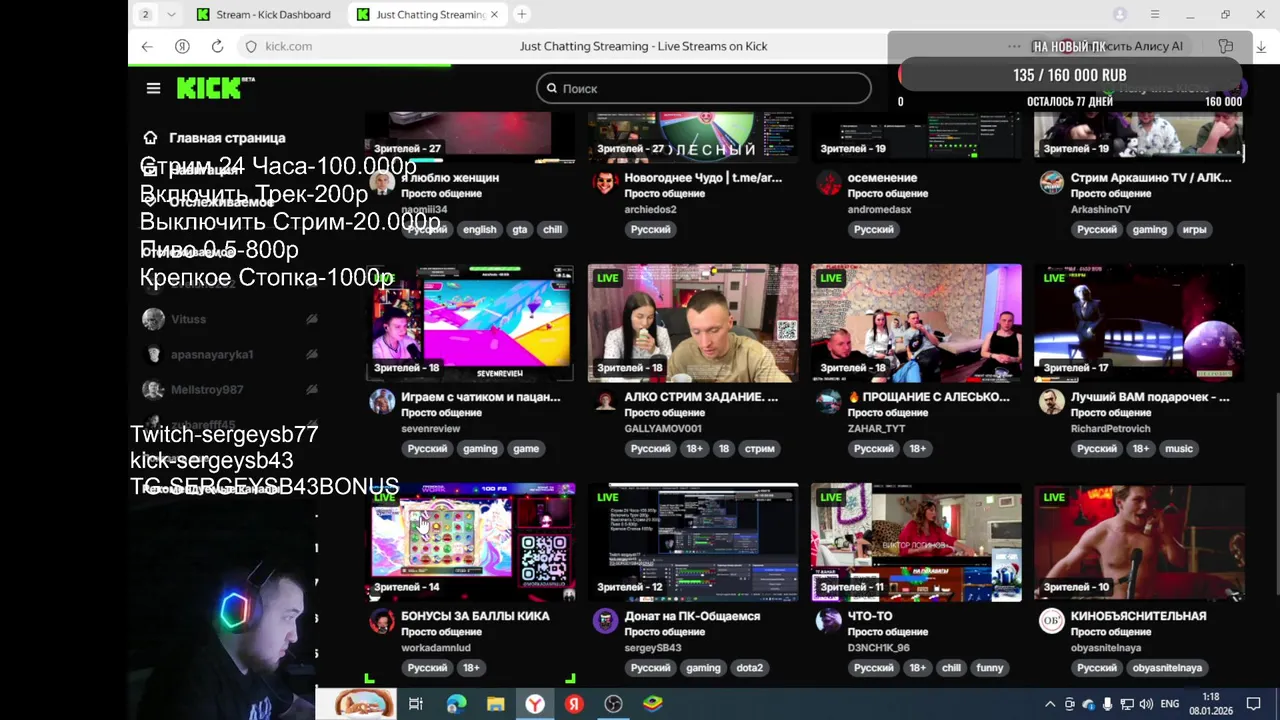
Task: Open the browser downloads icon
Action: [x=1261, y=46]
